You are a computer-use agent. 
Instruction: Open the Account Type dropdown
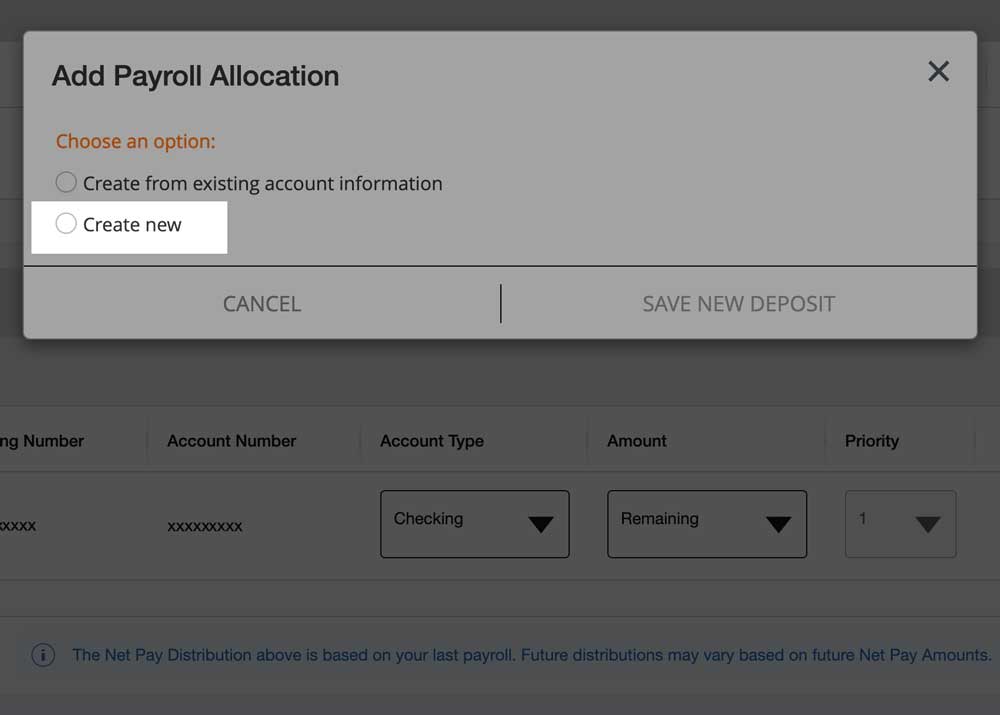(x=474, y=524)
